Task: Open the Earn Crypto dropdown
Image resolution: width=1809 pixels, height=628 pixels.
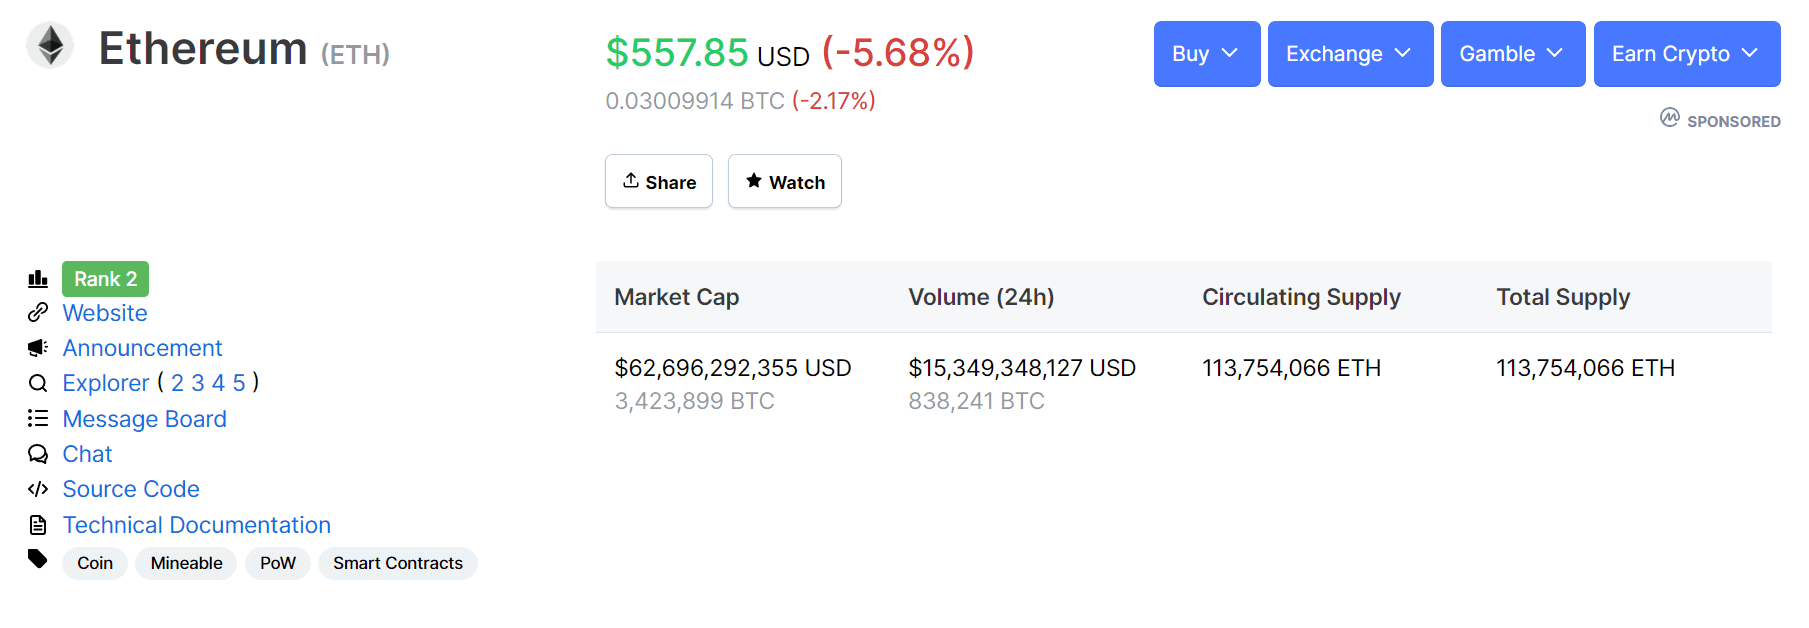Action: [1687, 54]
